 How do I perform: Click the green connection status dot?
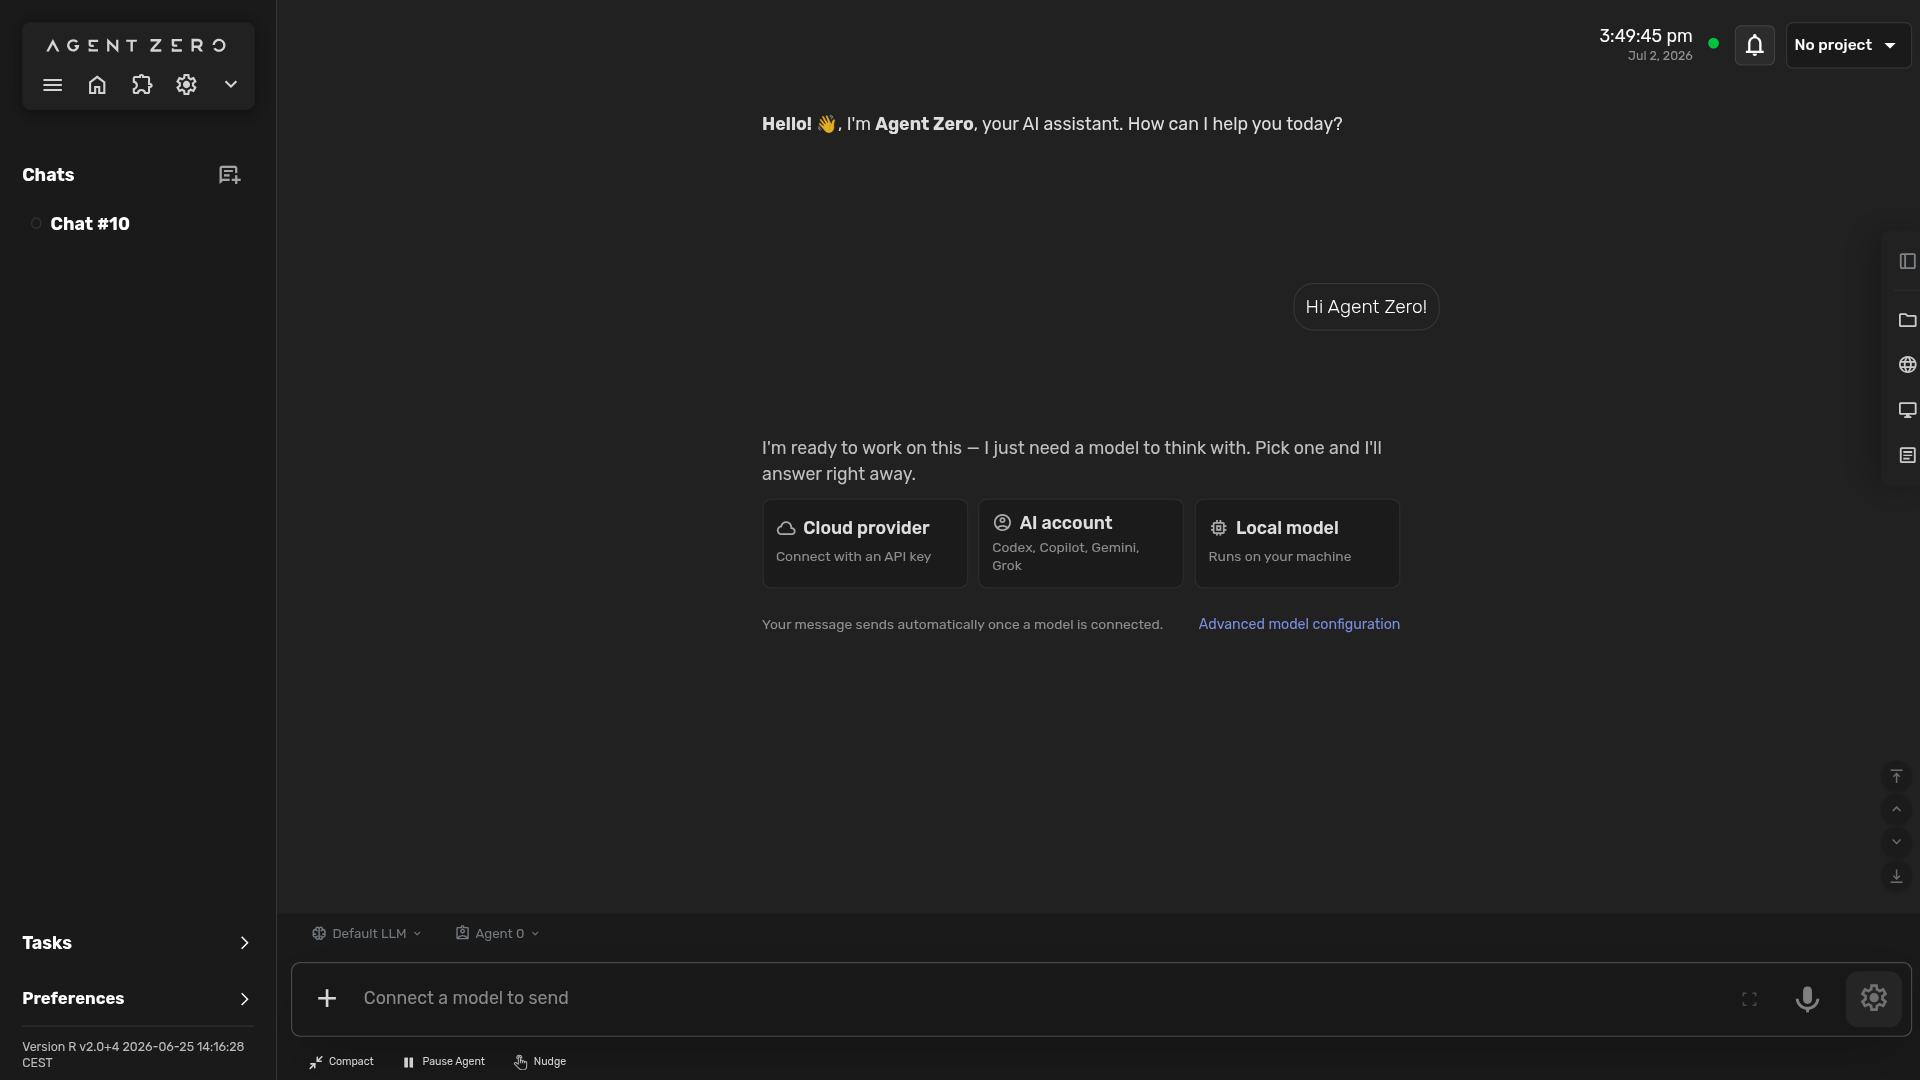pos(1714,44)
